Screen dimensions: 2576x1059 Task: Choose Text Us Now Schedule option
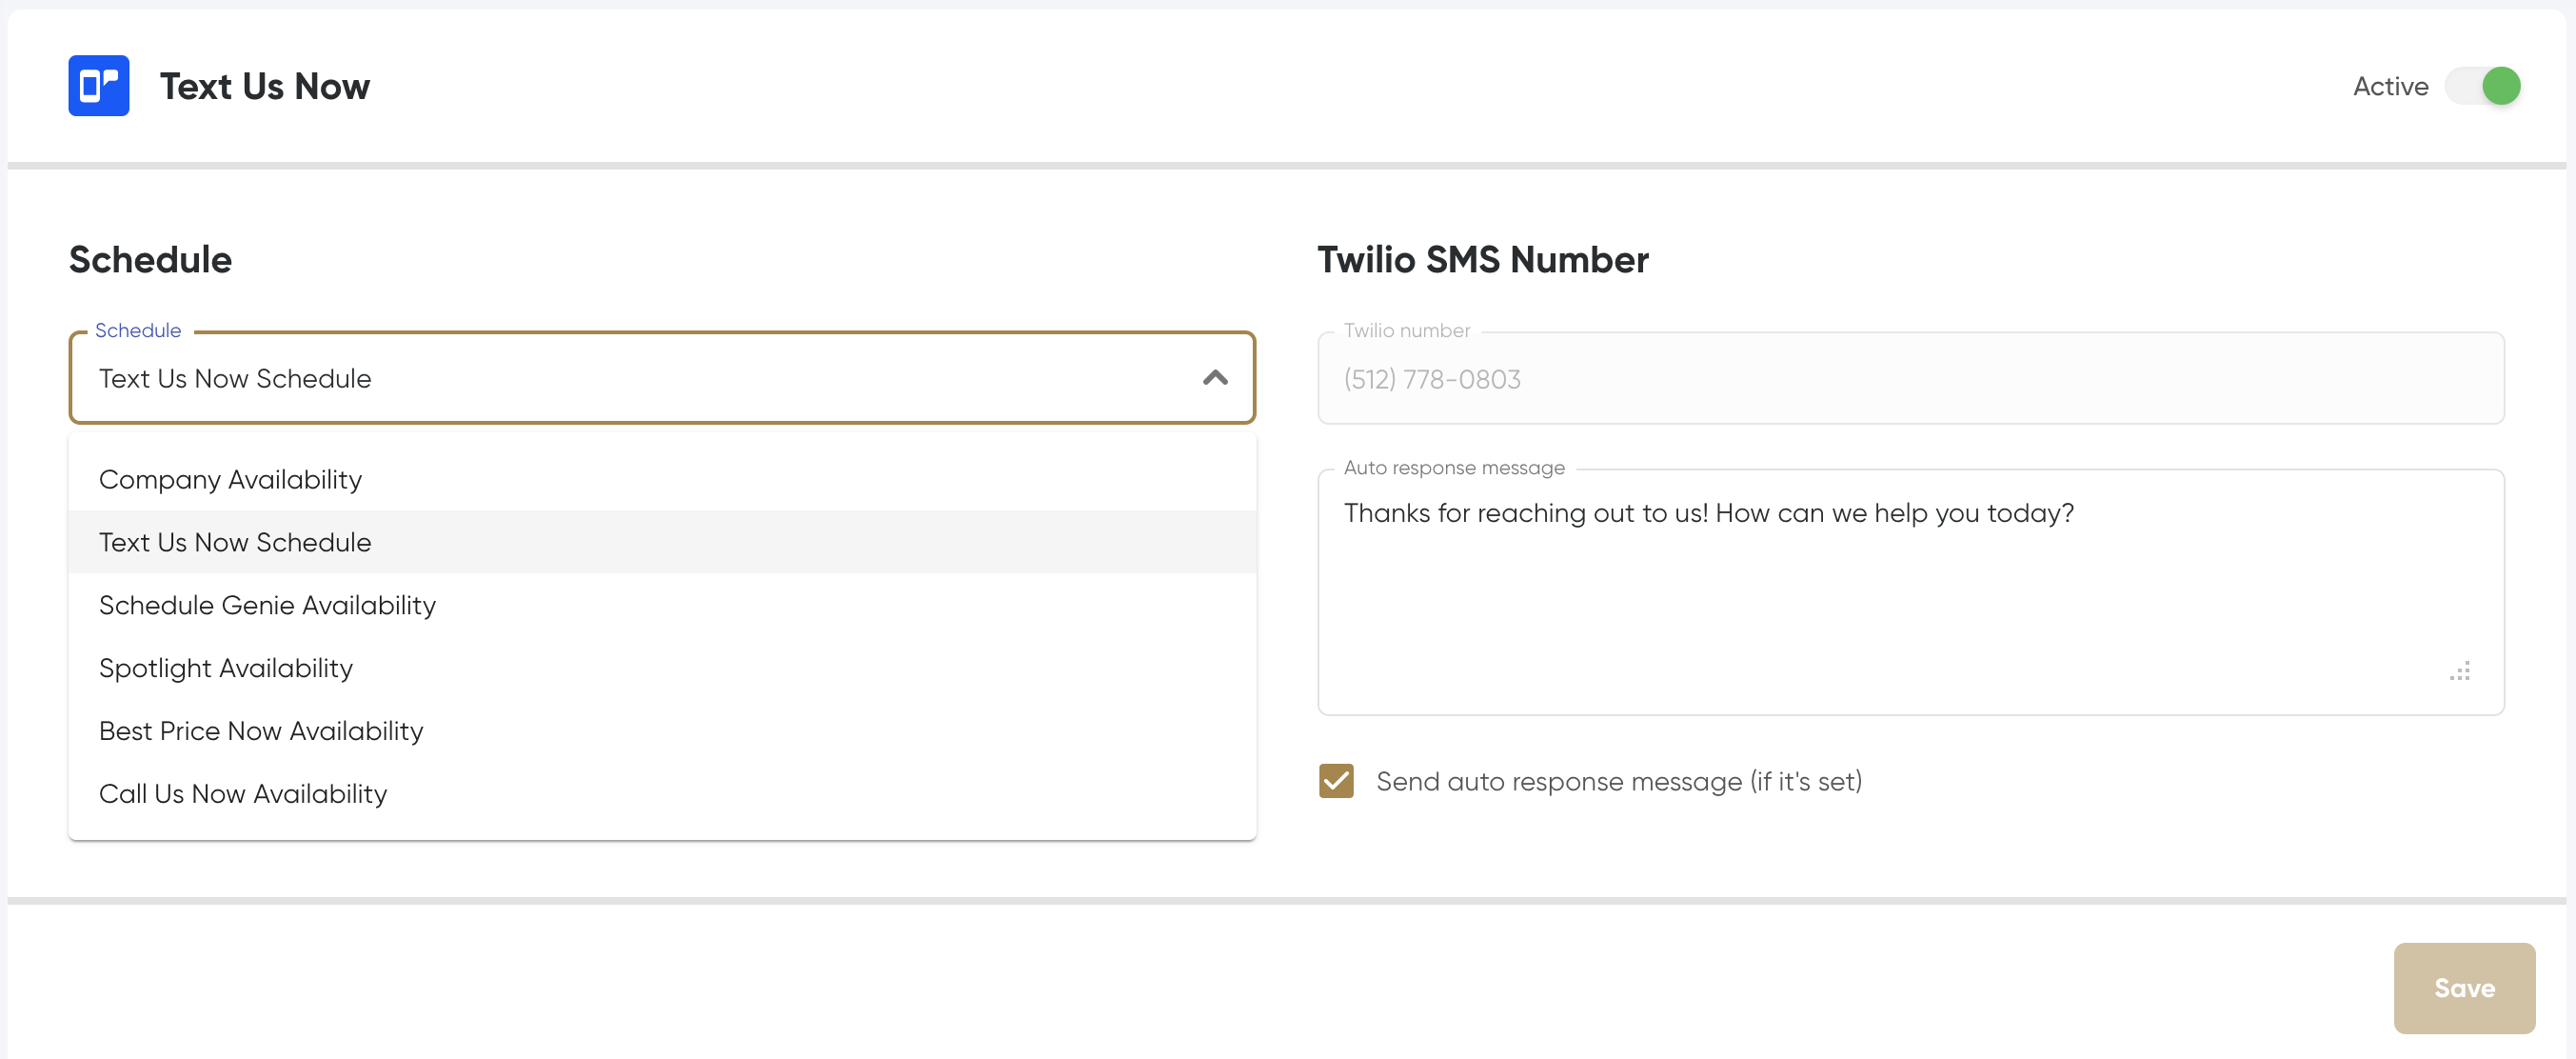pos(235,542)
